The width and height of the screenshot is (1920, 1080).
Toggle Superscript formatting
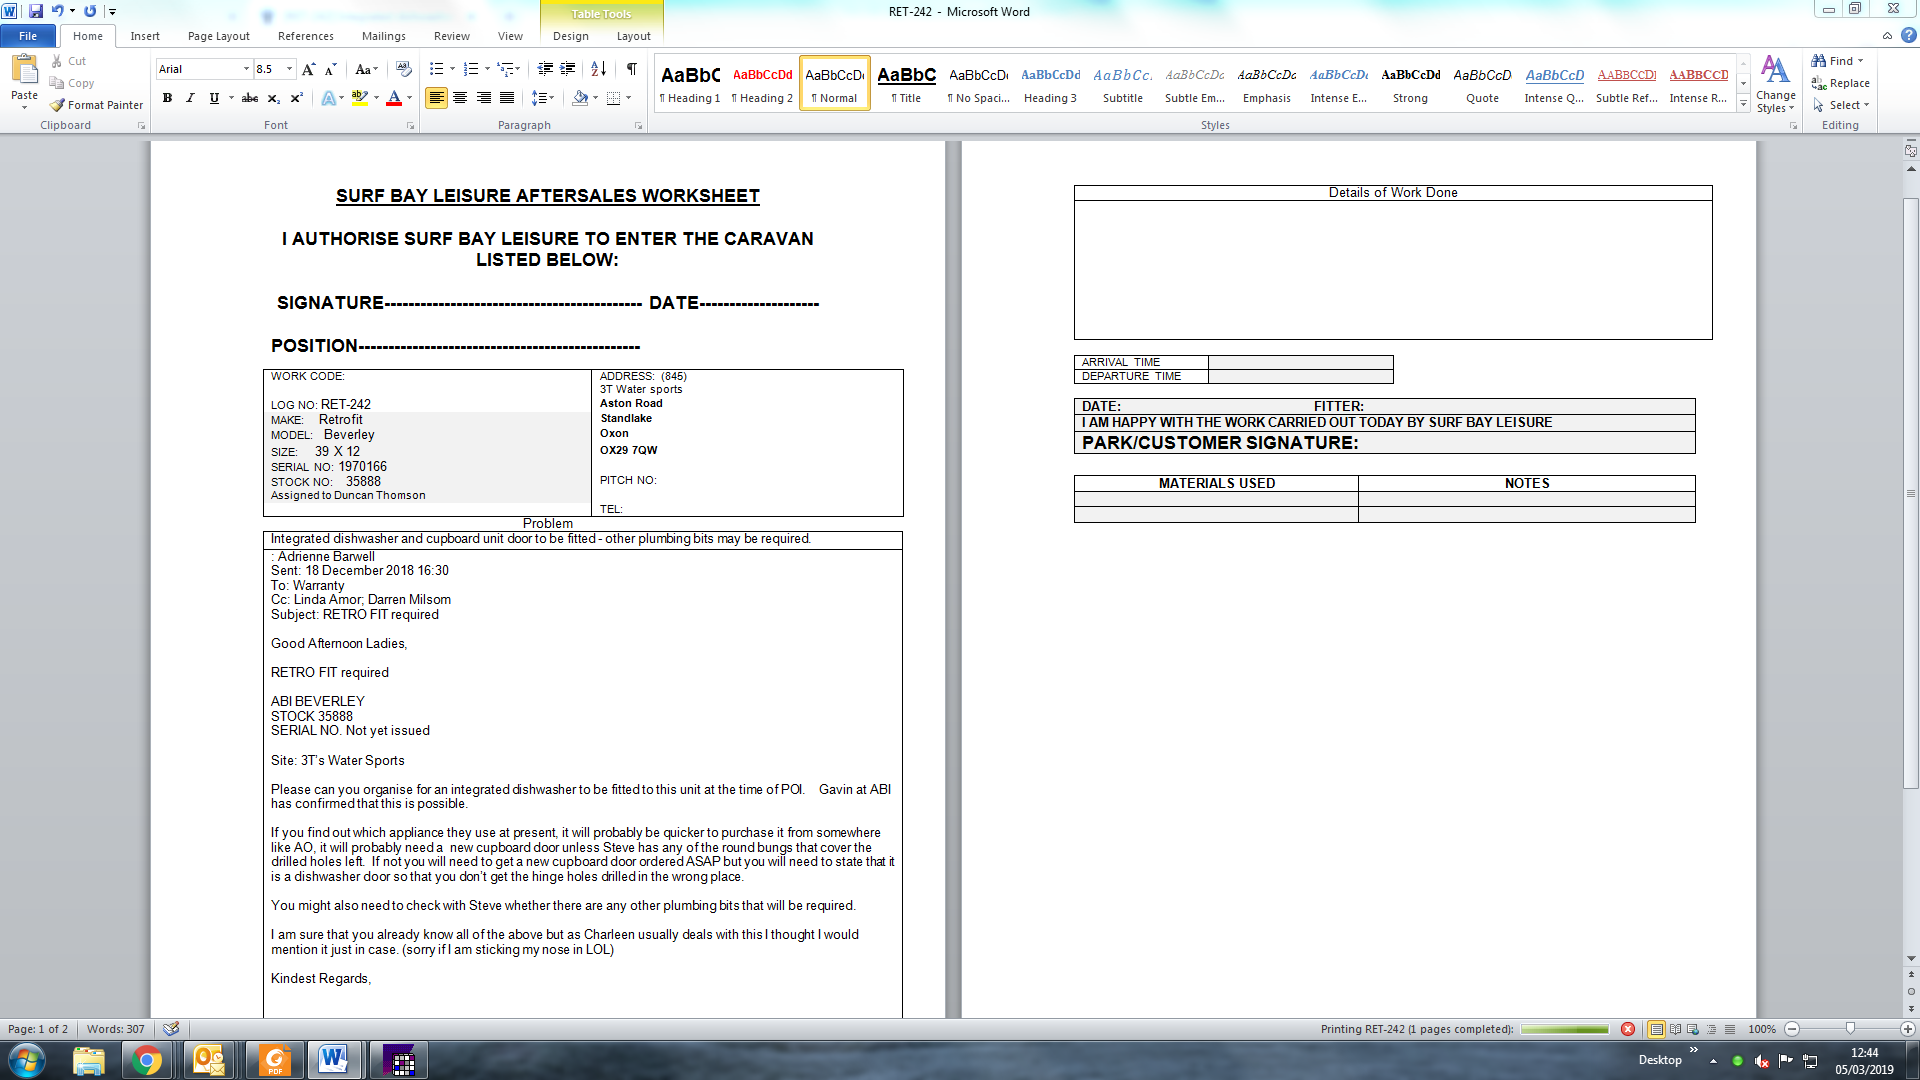[x=296, y=98]
